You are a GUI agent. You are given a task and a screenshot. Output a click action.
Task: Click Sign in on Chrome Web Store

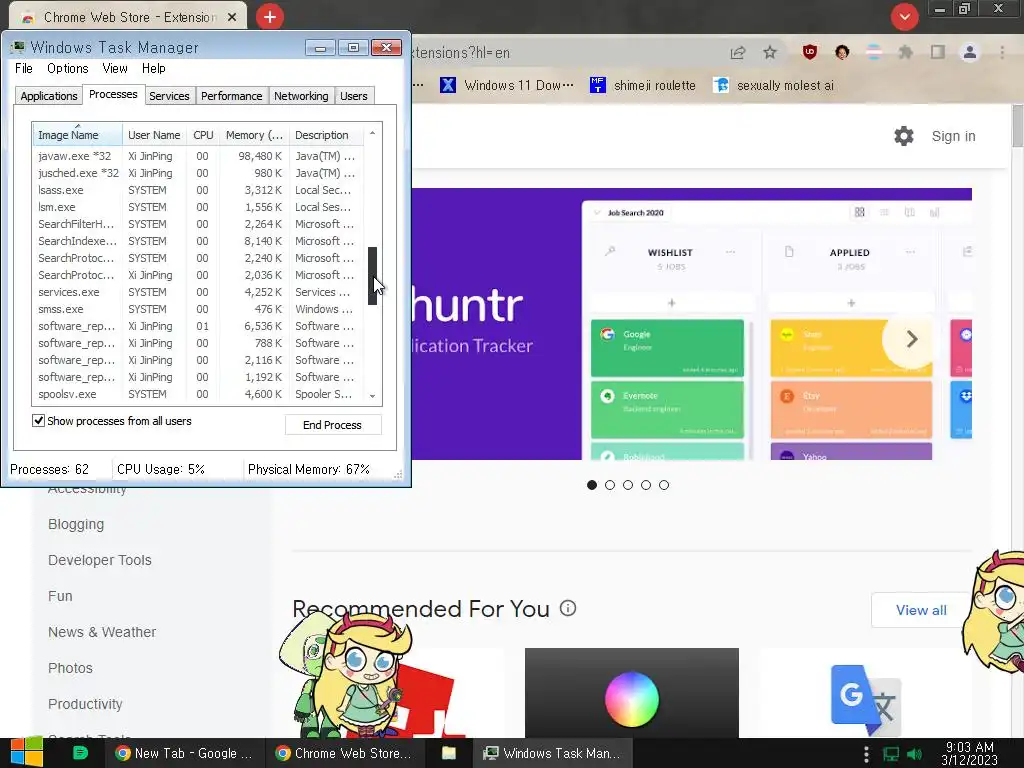(953, 136)
